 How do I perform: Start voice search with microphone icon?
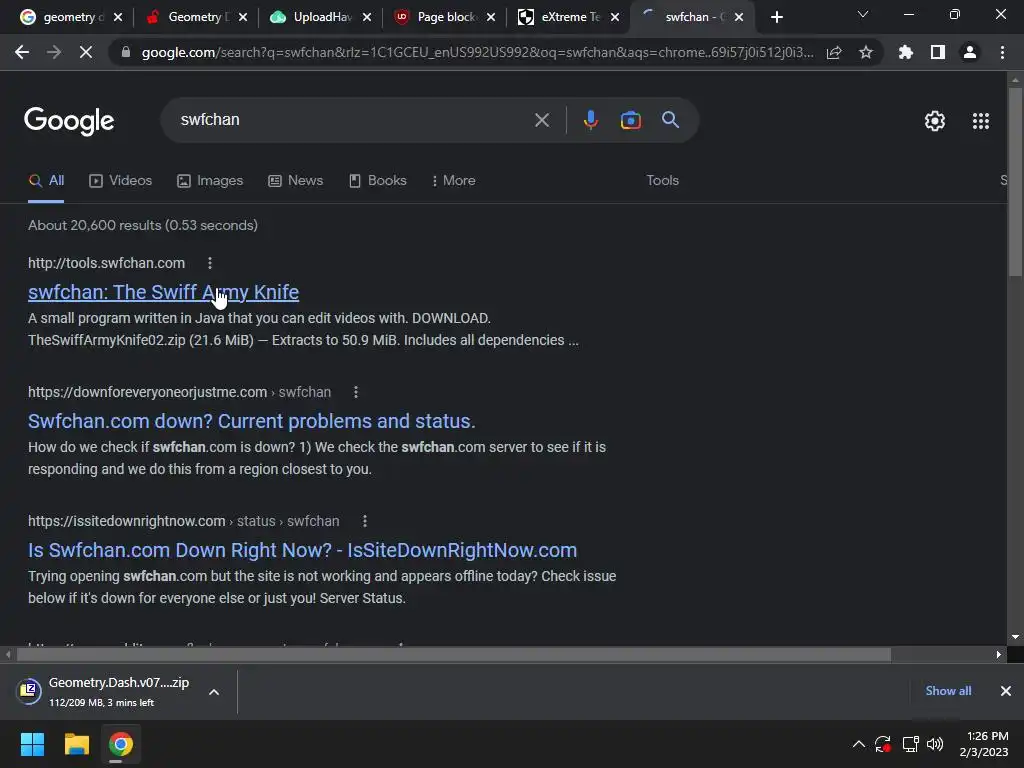coord(590,120)
